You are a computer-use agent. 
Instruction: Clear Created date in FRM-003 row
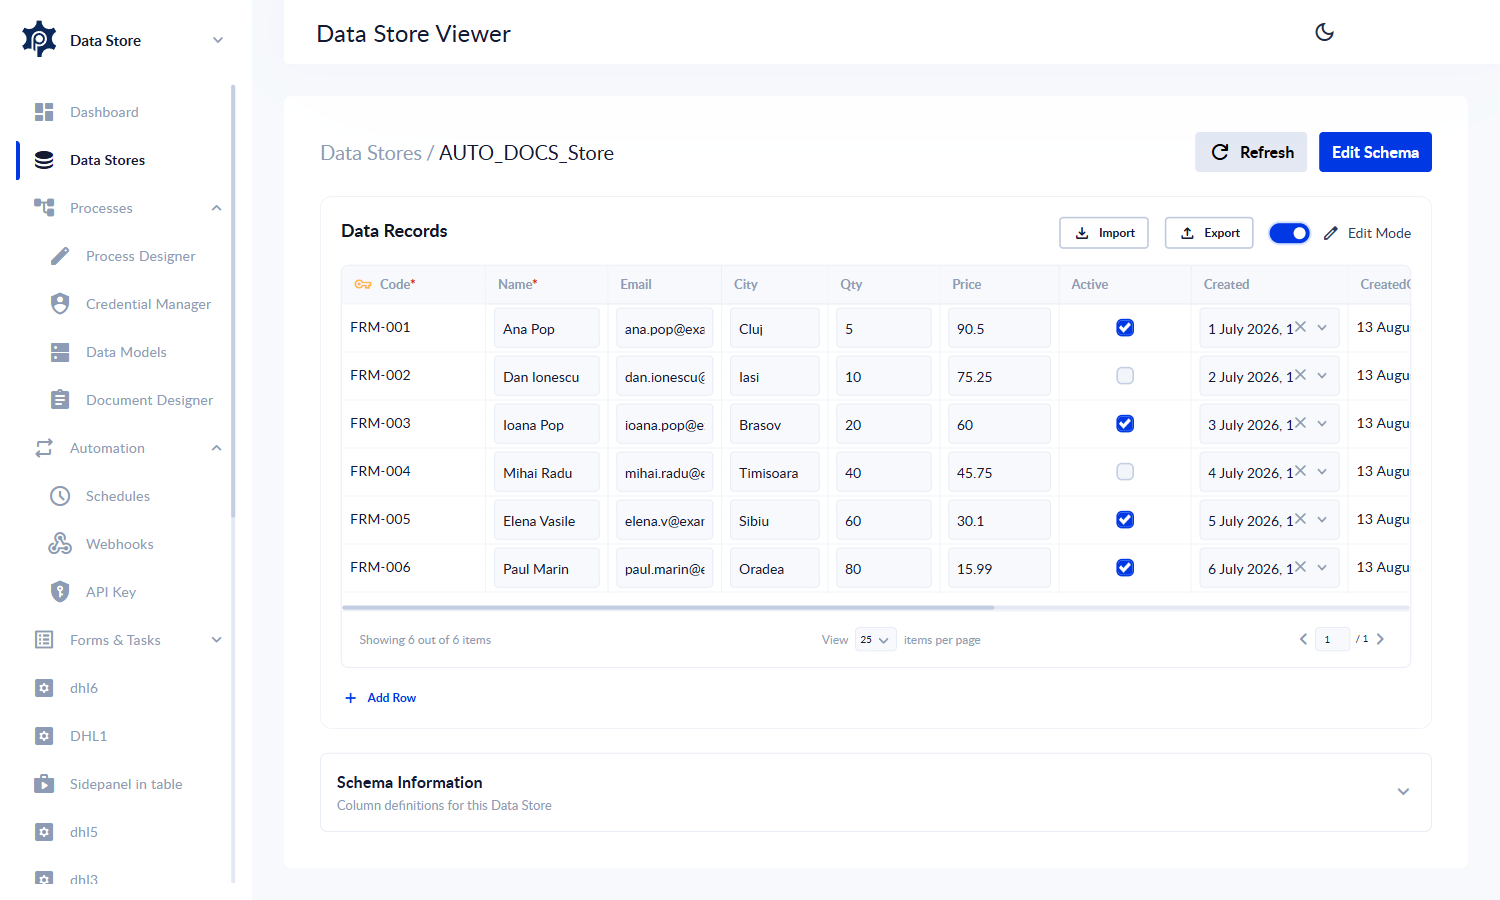(x=1300, y=423)
